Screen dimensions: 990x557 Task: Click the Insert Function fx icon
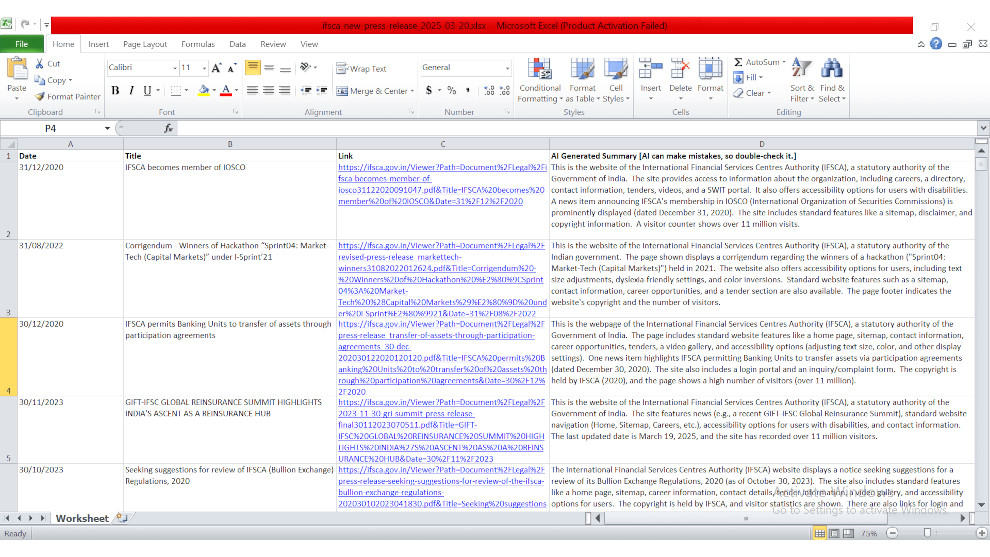point(169,128)
